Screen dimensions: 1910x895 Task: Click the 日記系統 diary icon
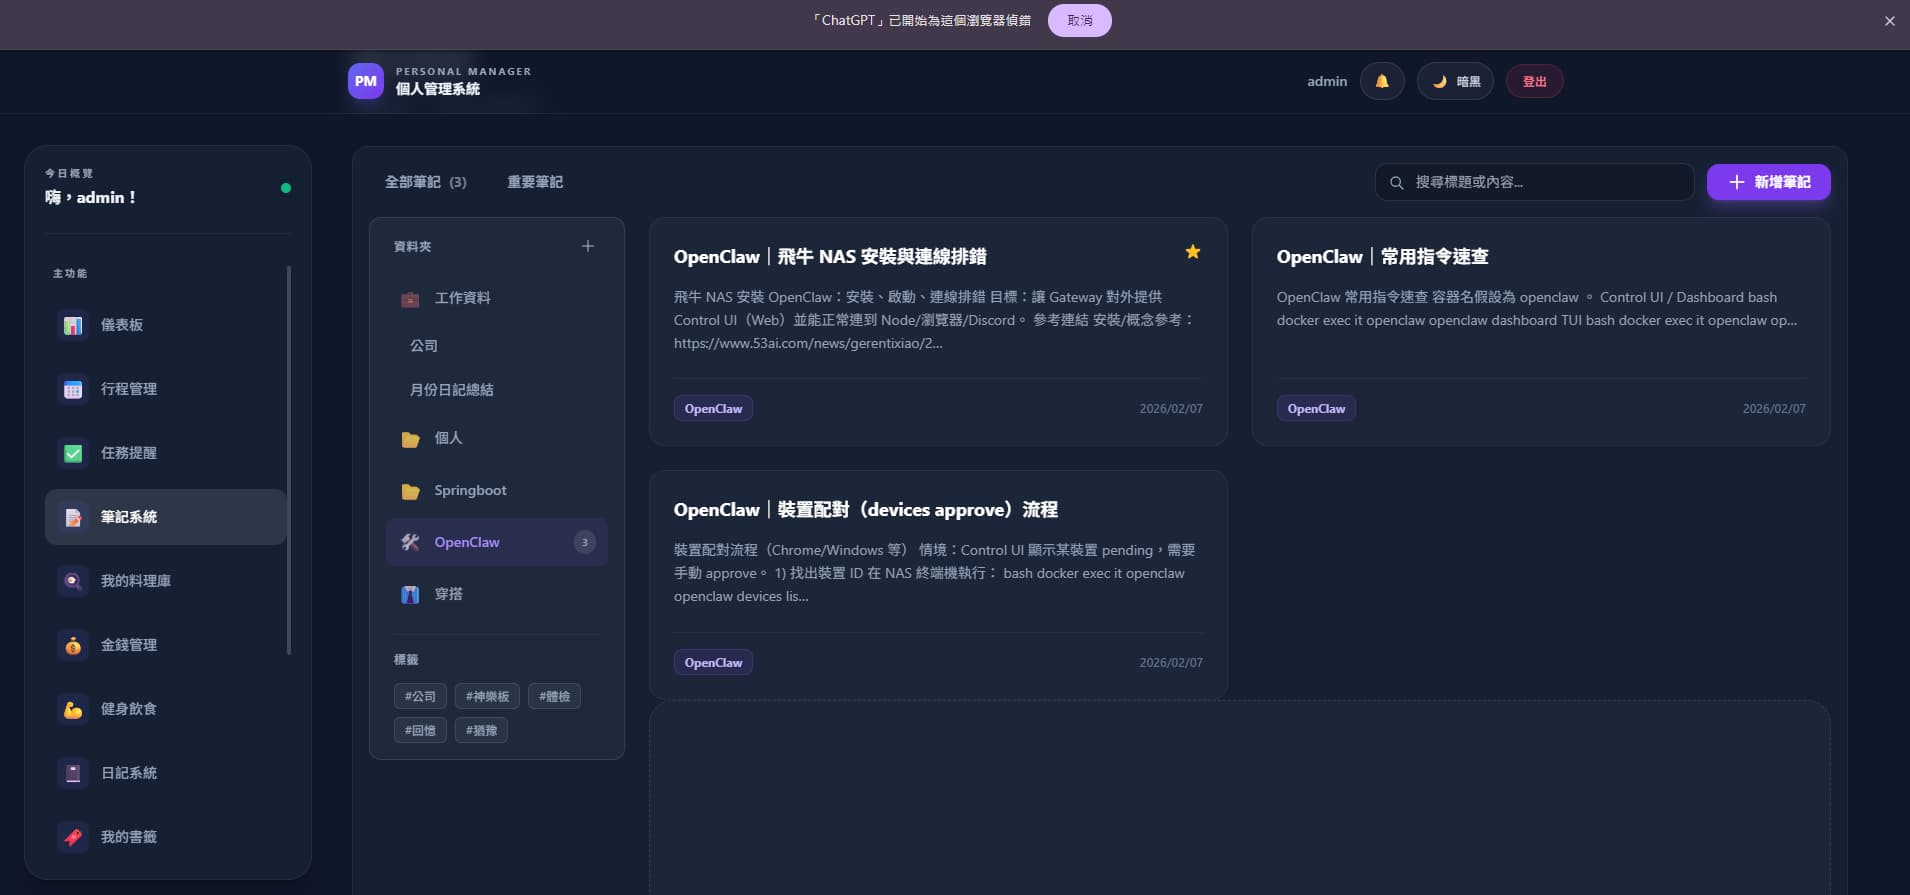point(73,773)
